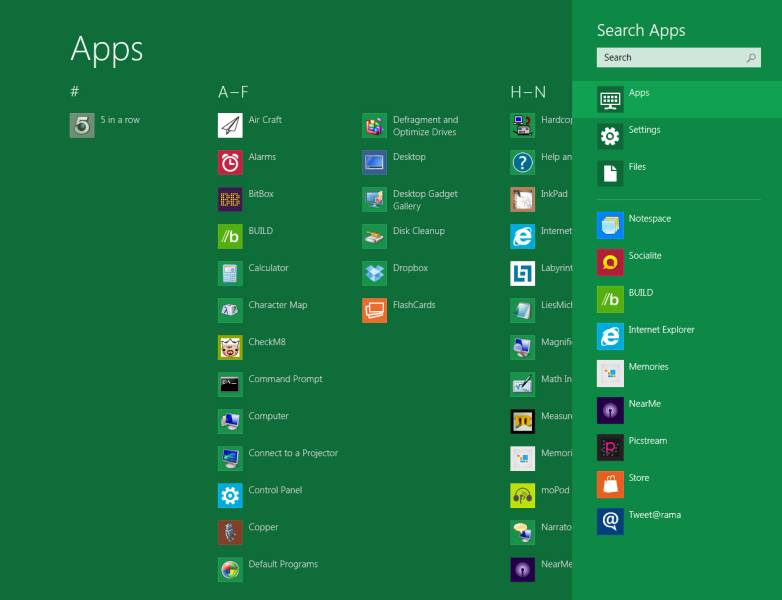Image resolution: width=782 pixels, height=600 pixels.
Task: Launch the Command Prompt icon
Action: click(230, 385)
